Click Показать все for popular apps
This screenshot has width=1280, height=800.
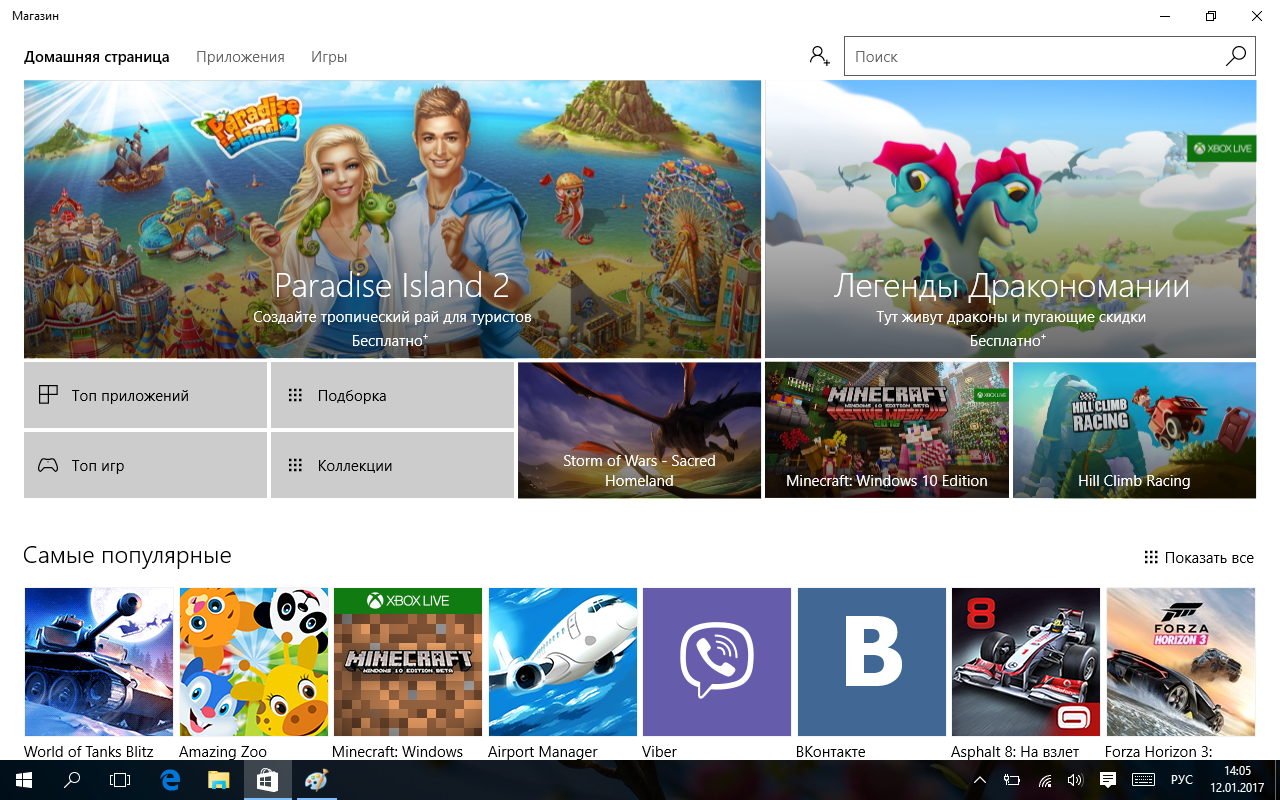(x=1199, y=557)
